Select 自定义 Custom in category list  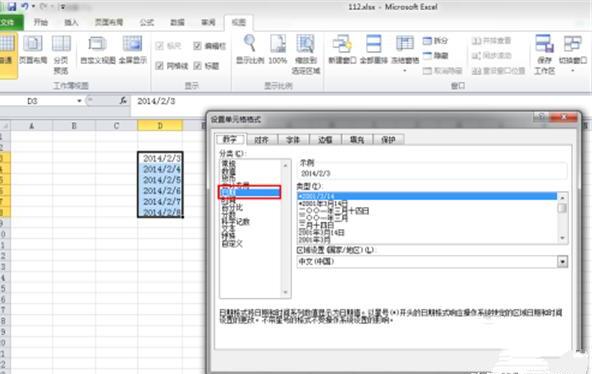point(232,244)
